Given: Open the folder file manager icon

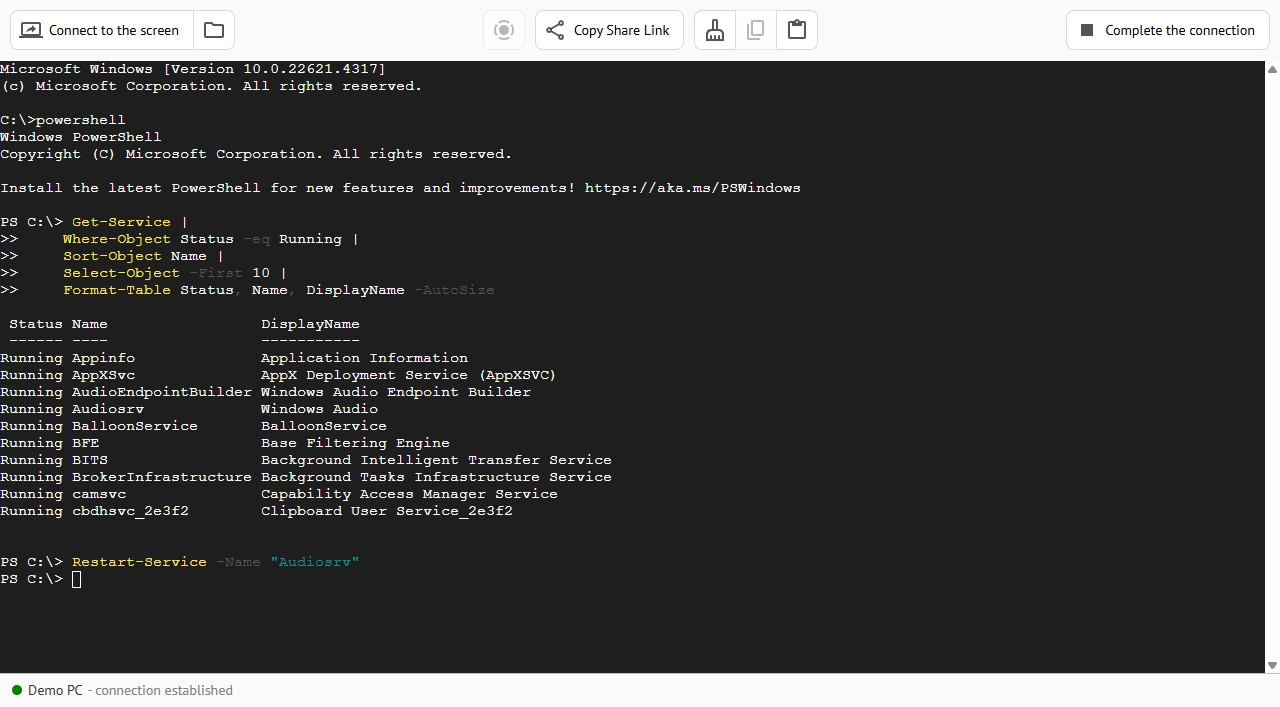Looking at the screenshot, I should 214,30.
